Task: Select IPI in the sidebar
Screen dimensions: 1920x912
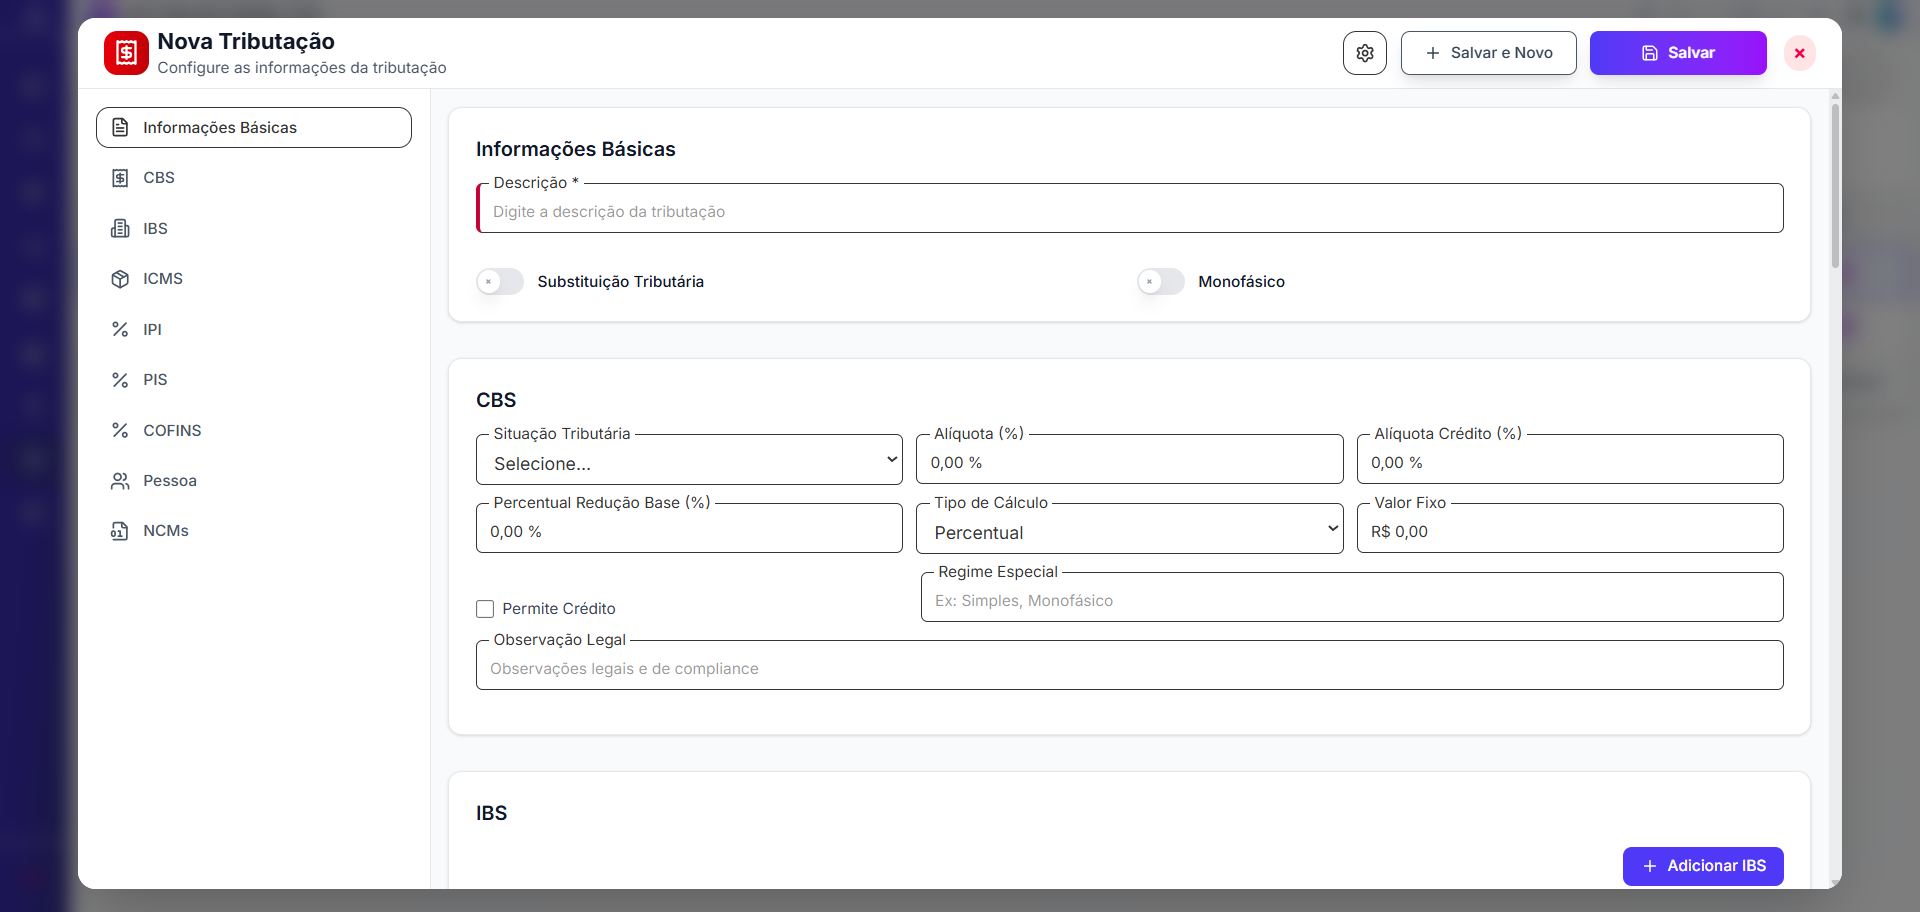Action: point(254,329)
